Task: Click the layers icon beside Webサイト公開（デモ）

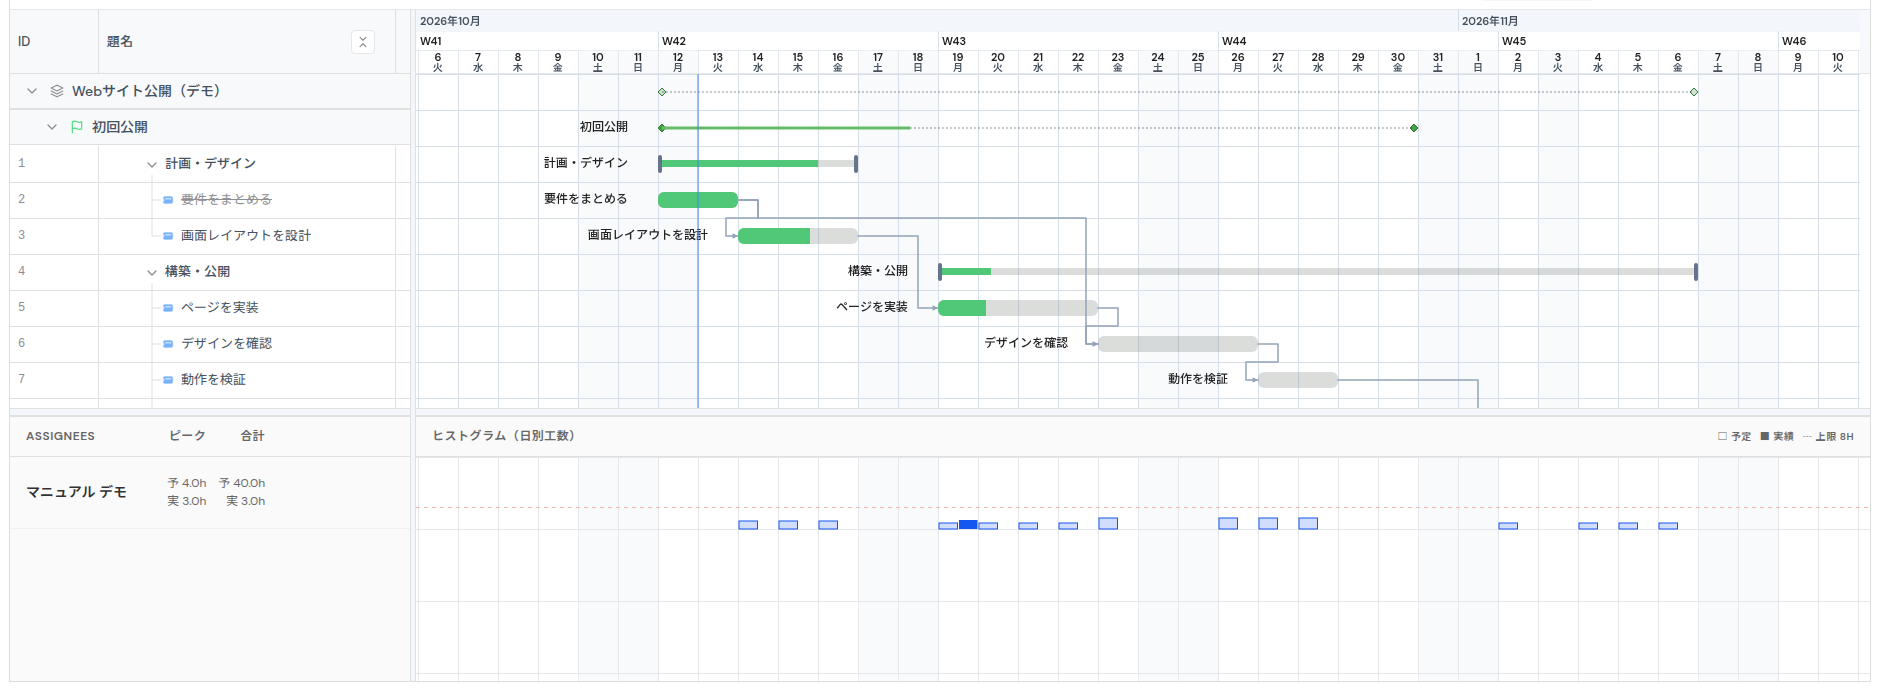Action: coord(57,91)
